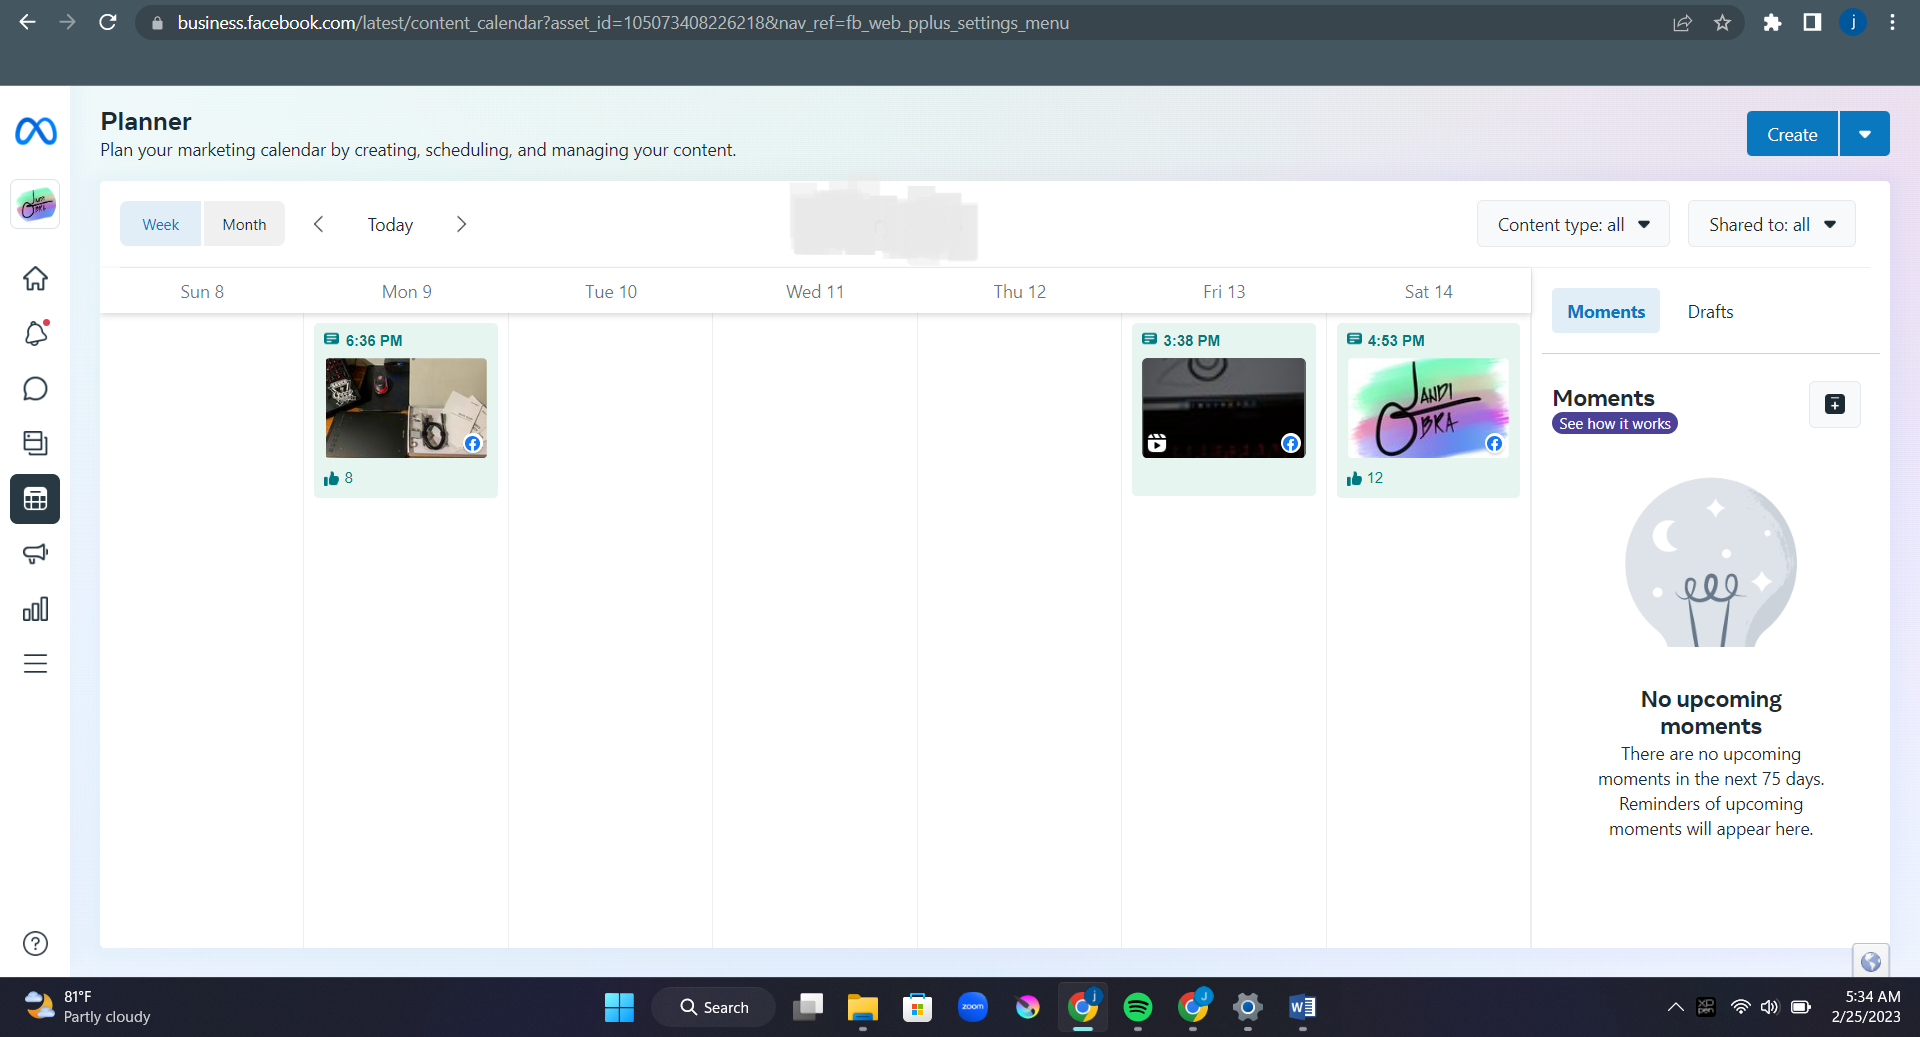Open the taskbar clock and date
Viewport: 1920px width, 1037px height.
tap(1866, 1007)
